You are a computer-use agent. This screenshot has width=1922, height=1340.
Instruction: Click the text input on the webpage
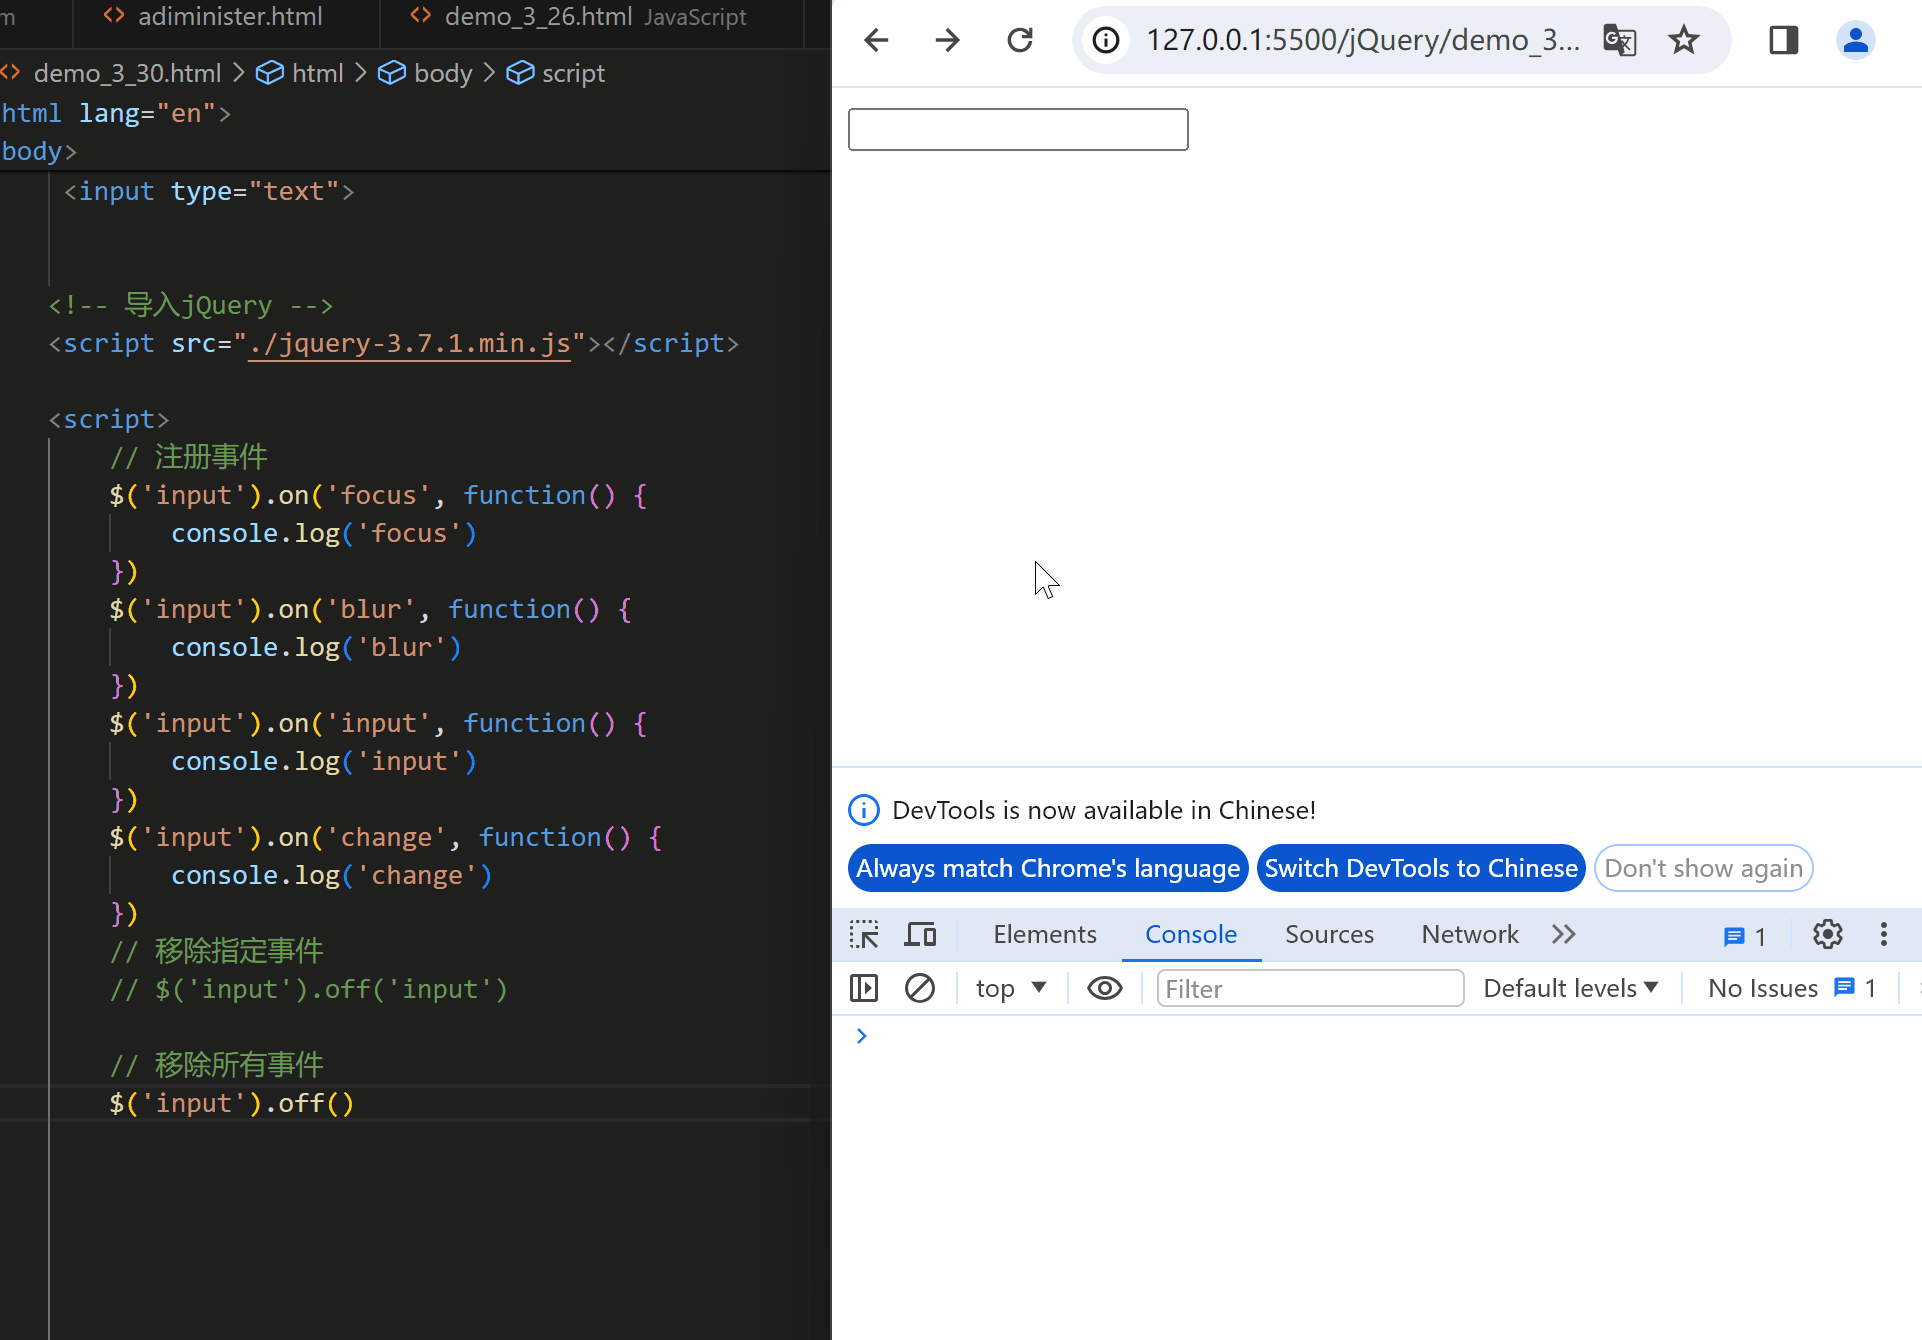(1018, 130)
